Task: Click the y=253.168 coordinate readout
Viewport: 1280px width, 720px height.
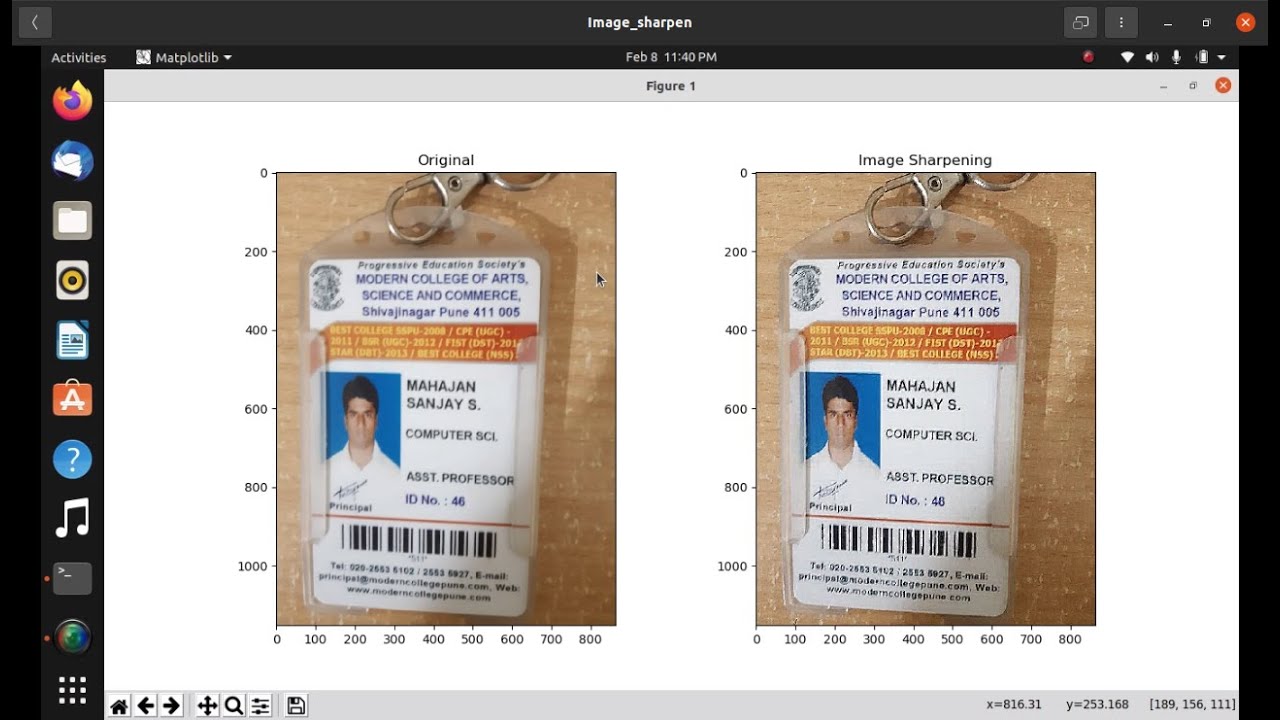Action: coord(1097,705)
